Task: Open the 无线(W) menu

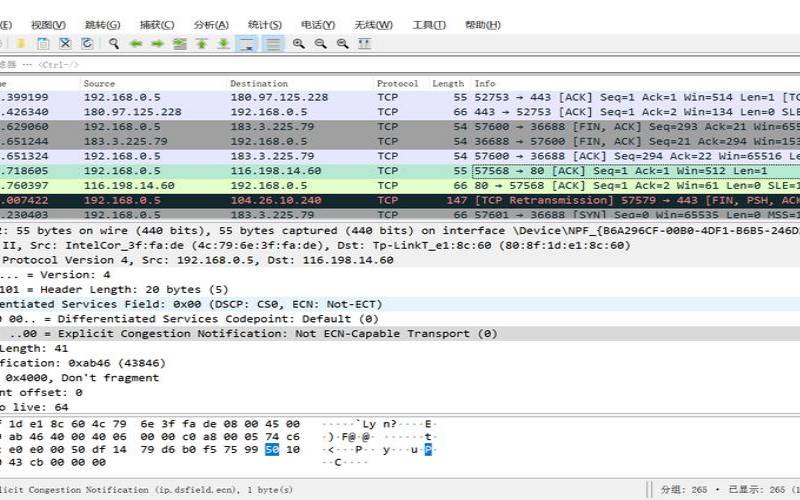Action: pyautogui.click(x=373, y=24)
